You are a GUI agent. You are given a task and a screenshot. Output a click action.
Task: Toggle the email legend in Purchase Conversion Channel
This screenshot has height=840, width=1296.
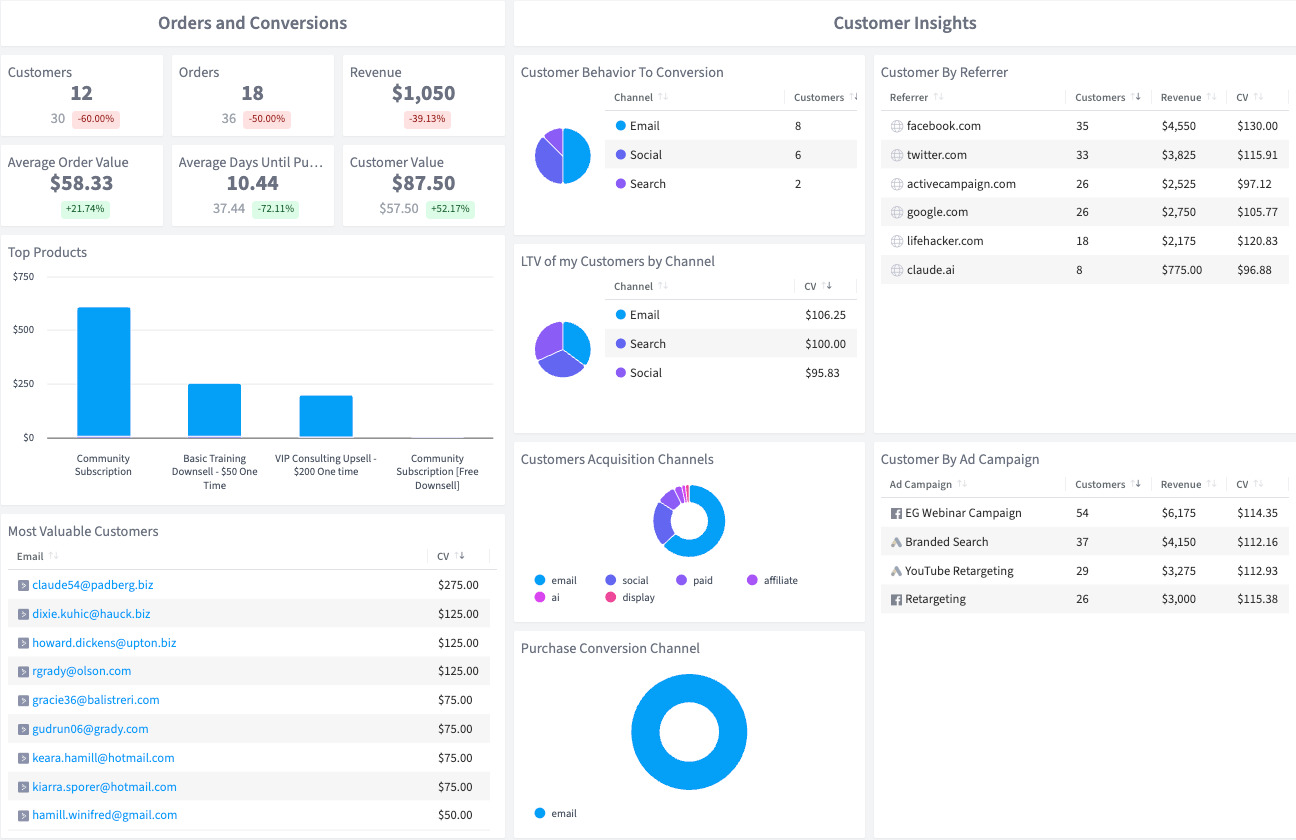point(555,813)
